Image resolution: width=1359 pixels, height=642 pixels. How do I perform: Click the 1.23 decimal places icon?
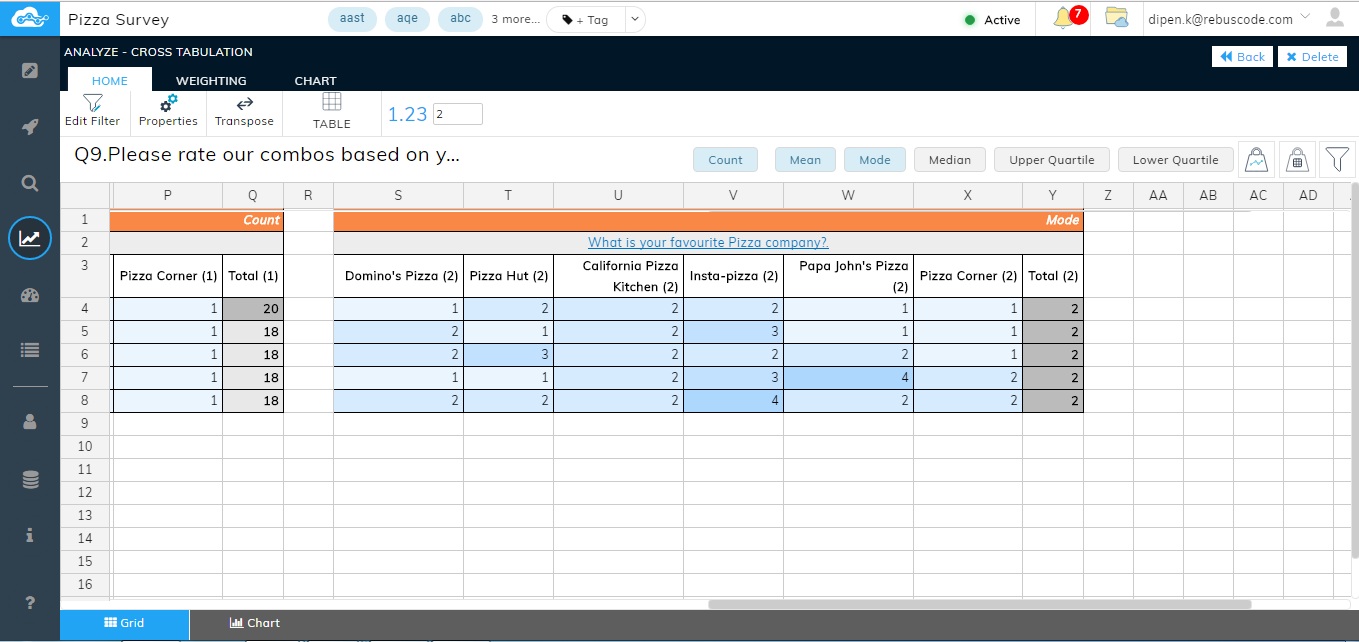(407, 114)
